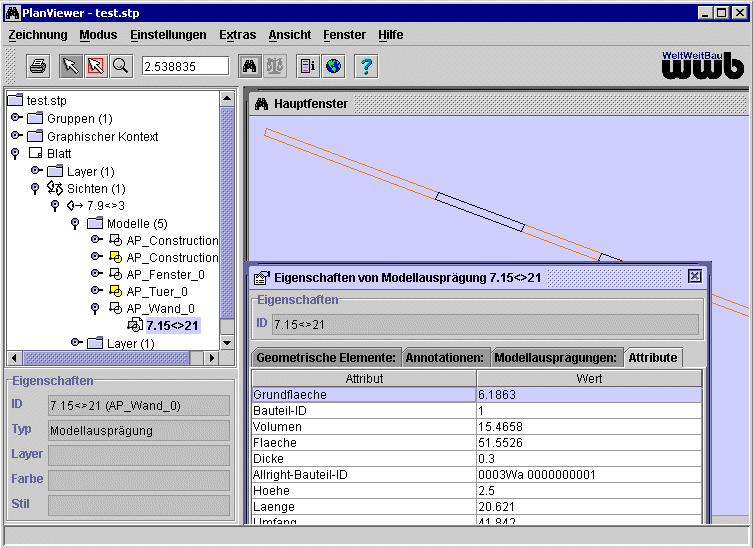This screenshot has height=548, width=753.
Task: Select the red boxed deselect arrow tool
Action: [x=96, y=66]
